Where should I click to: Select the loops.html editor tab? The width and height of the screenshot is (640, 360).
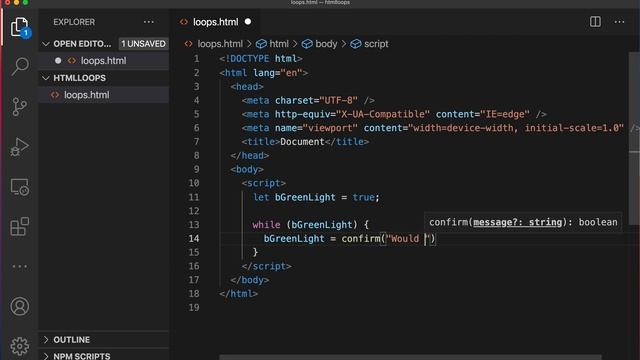(x=216, y=22)
